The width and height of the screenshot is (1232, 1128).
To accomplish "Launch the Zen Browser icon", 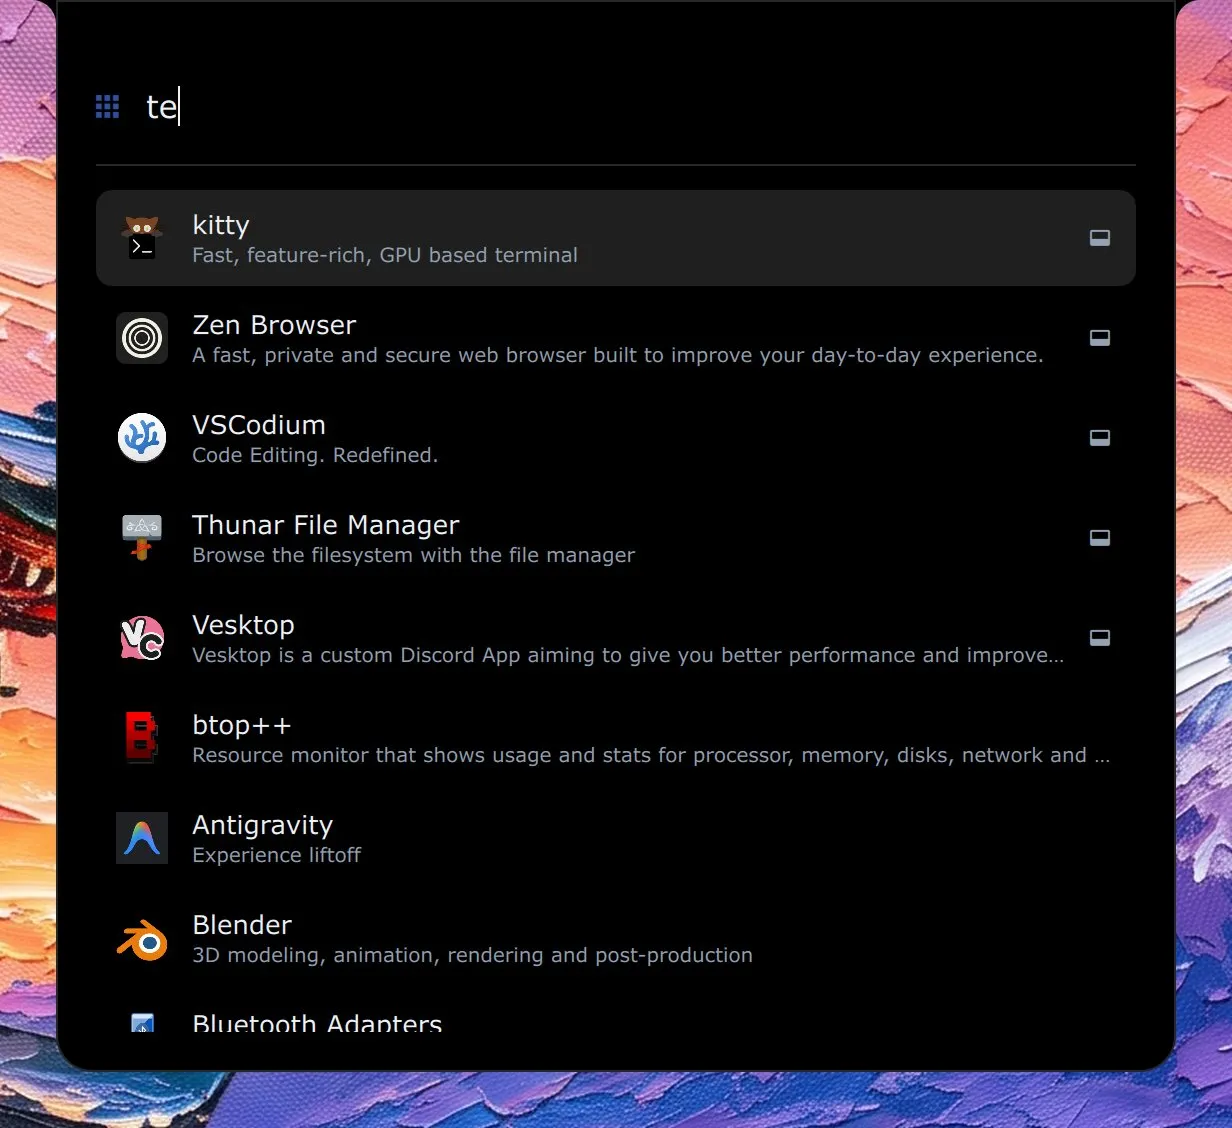I will pyautogui.click(x=142, y=338).
